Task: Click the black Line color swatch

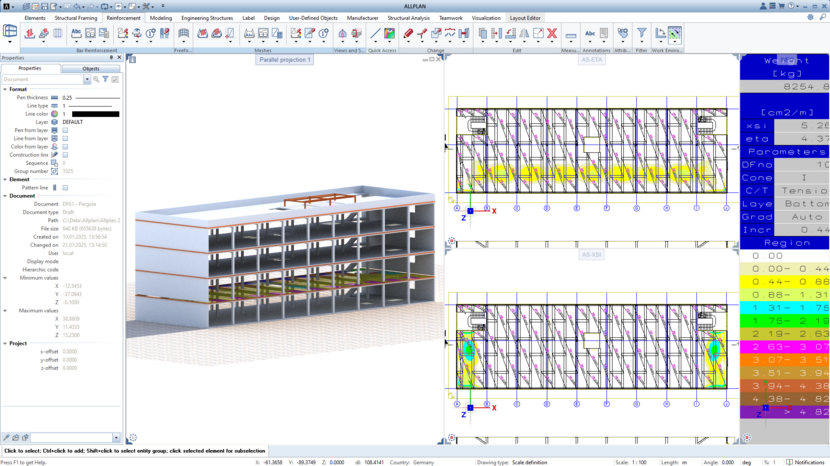Action: [x=95, y=114]
